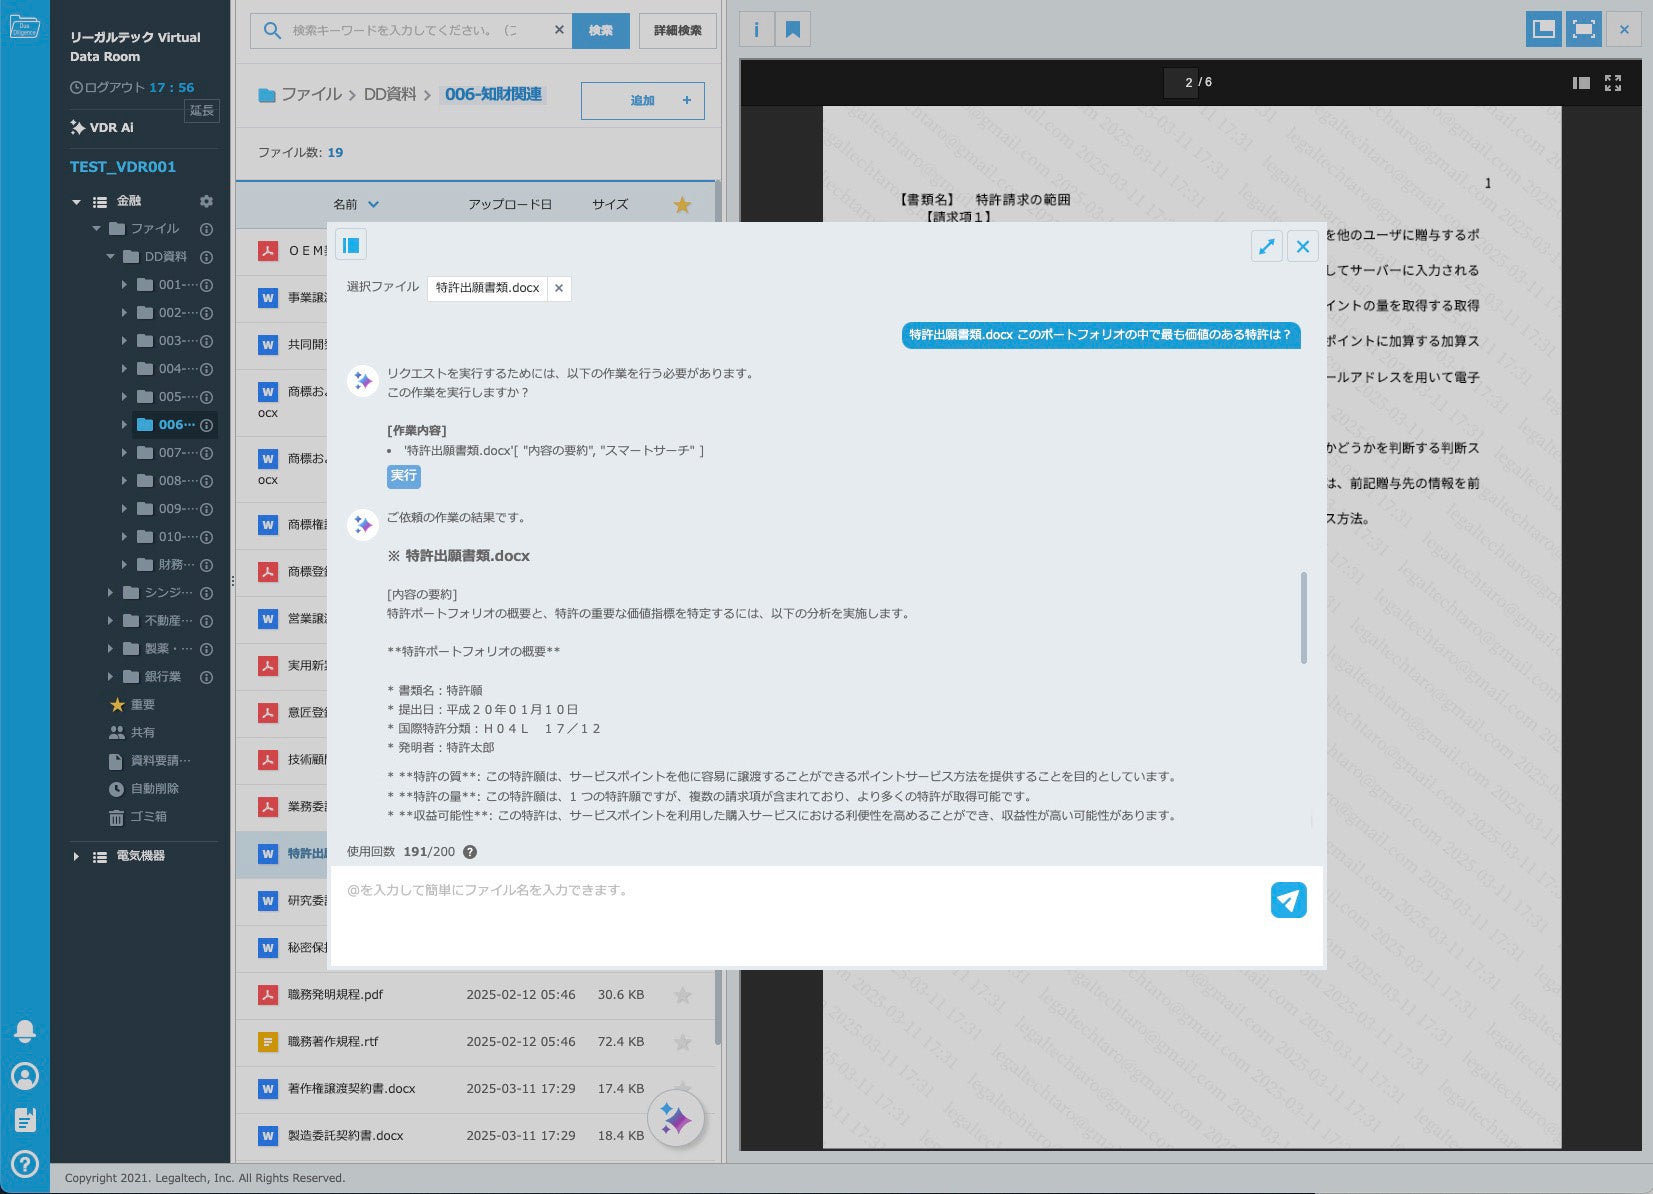
Task: Show info for the 003 folder
Action: click(x=206, y=341)
